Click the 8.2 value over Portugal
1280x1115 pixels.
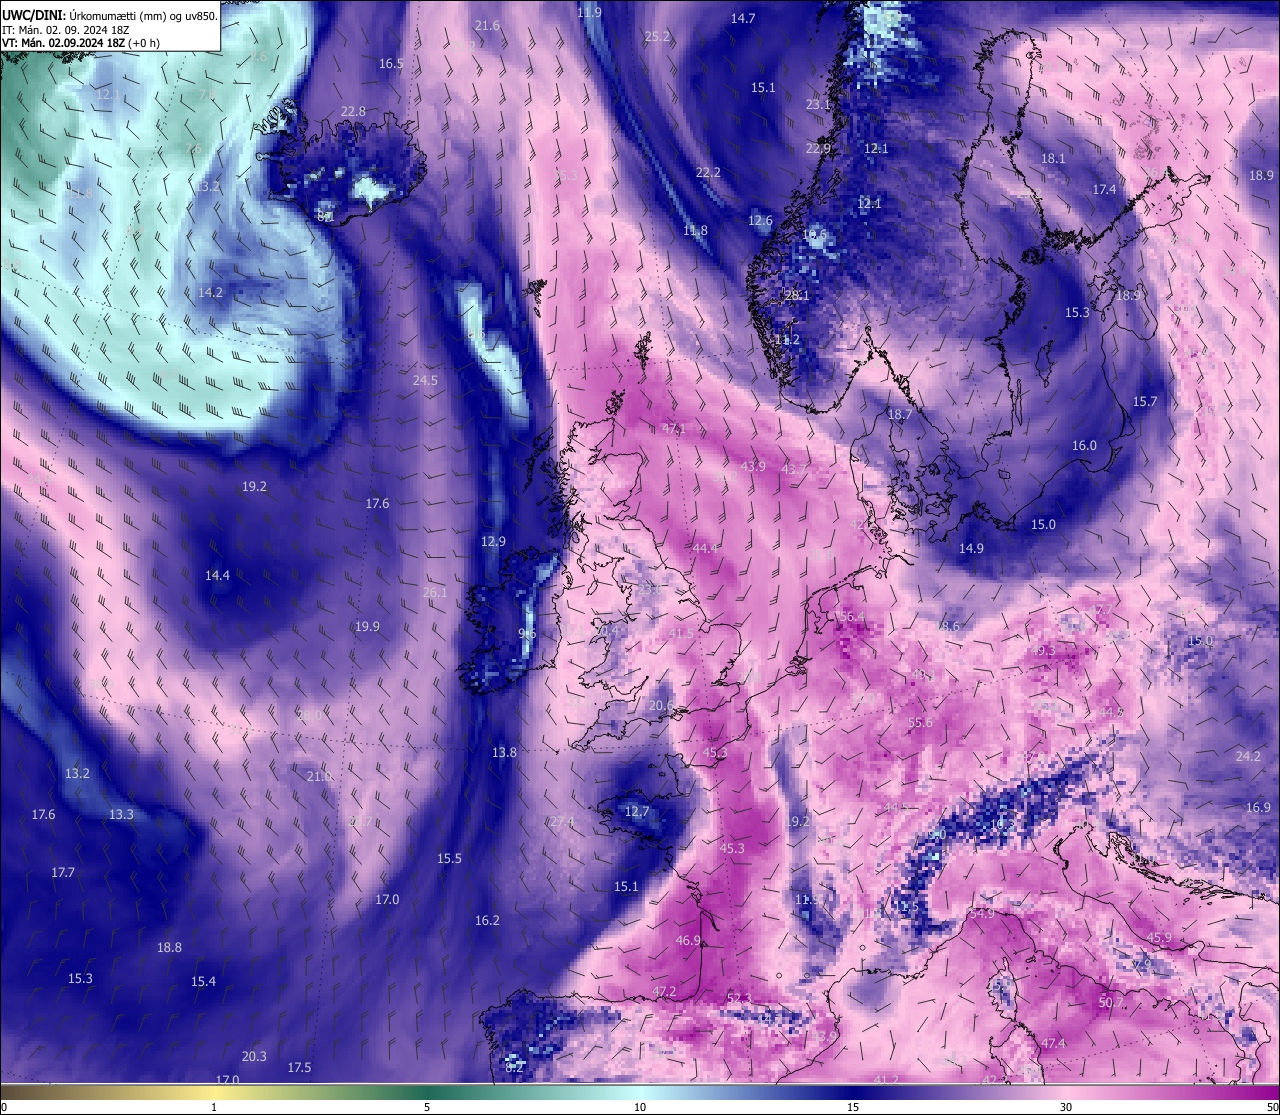[514, 1067]
